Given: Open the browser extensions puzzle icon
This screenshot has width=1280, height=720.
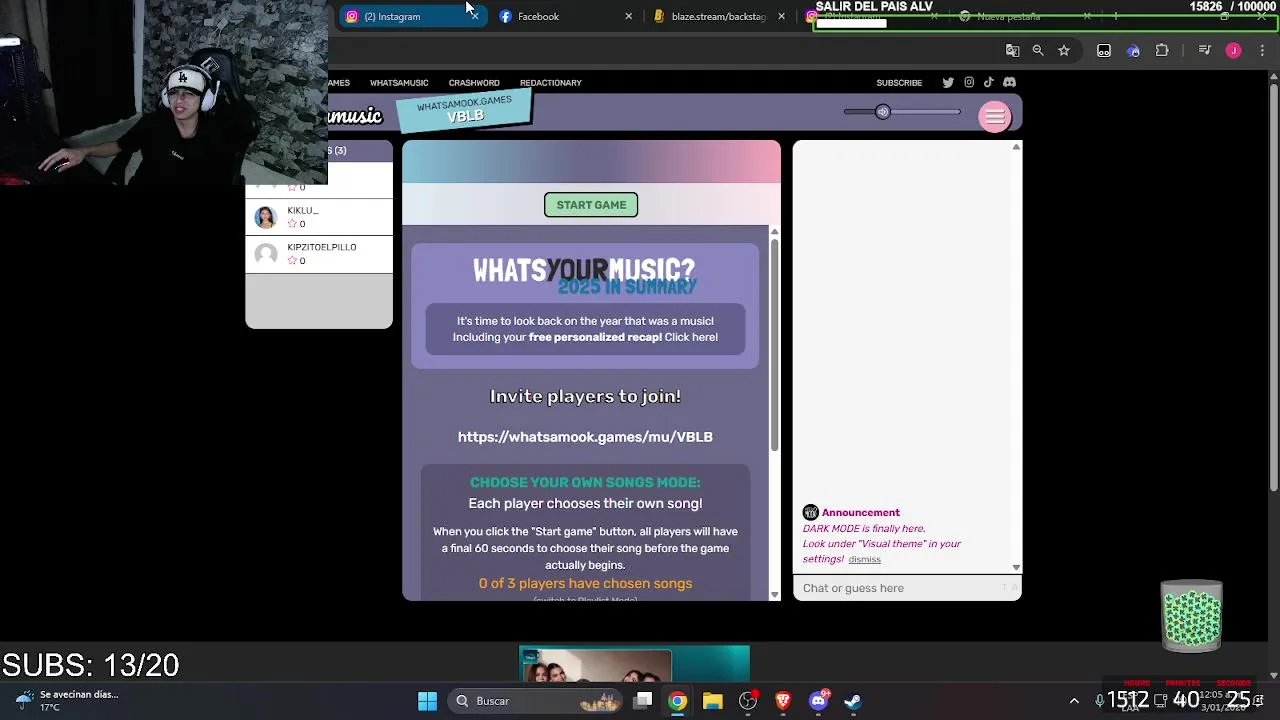Looking at the screenshot, I should click(1162, 50).
